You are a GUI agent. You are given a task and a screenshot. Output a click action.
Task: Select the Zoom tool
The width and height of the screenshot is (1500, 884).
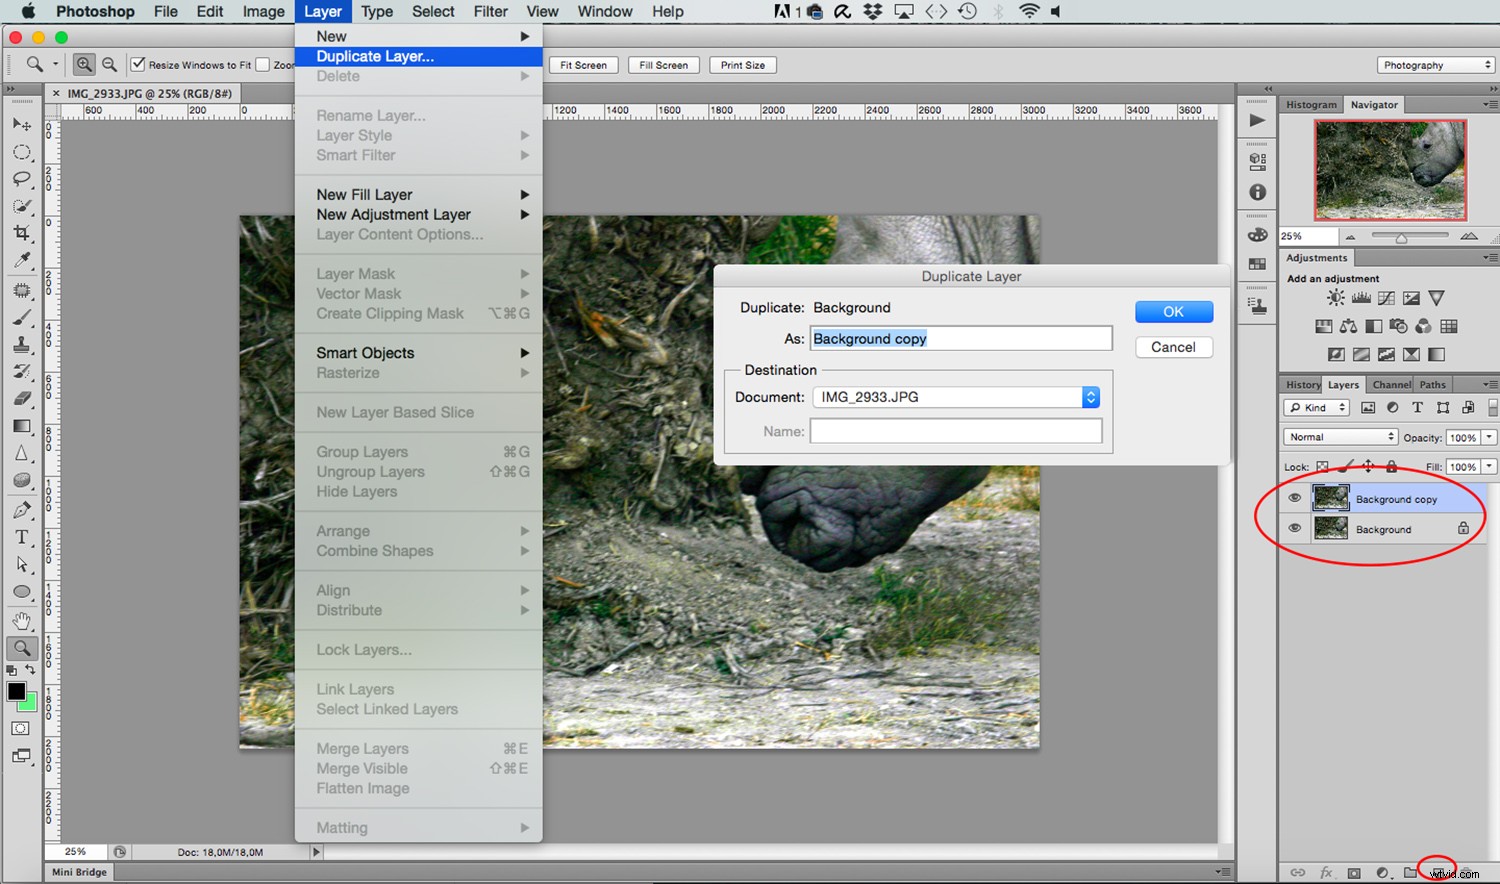22,648
